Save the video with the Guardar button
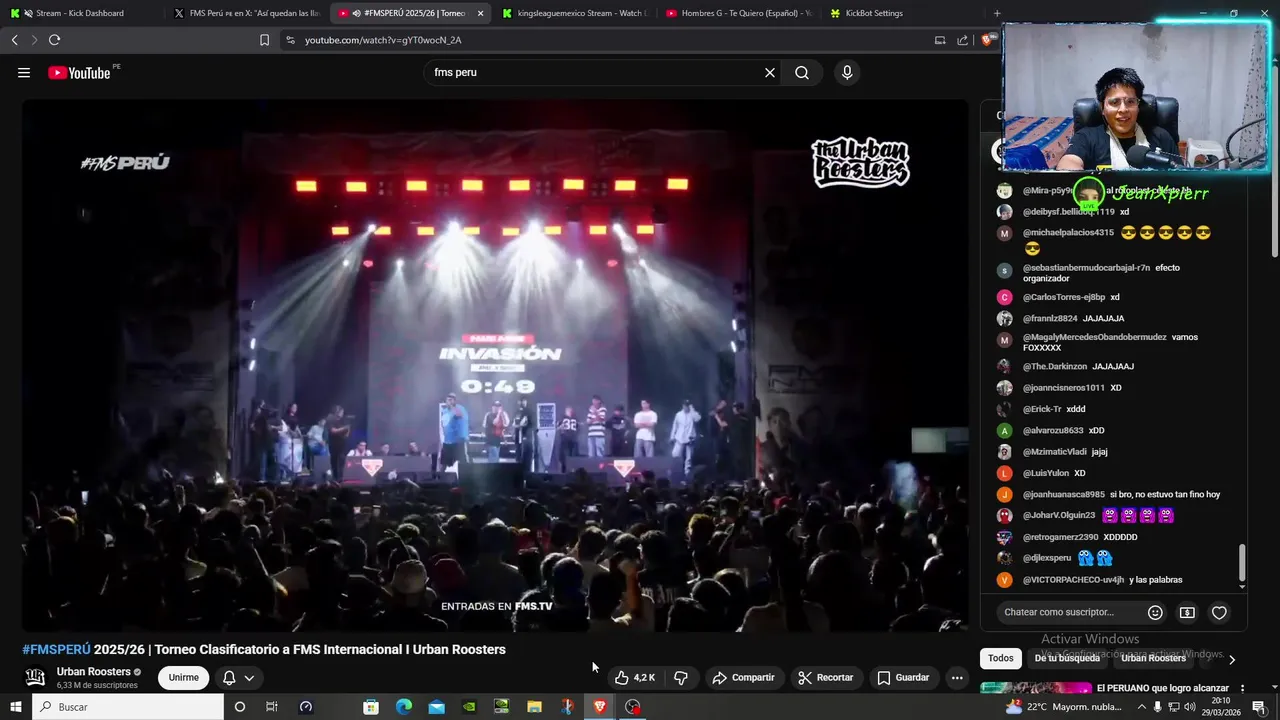Screen dimensions: 1280x720 point(903,677)
